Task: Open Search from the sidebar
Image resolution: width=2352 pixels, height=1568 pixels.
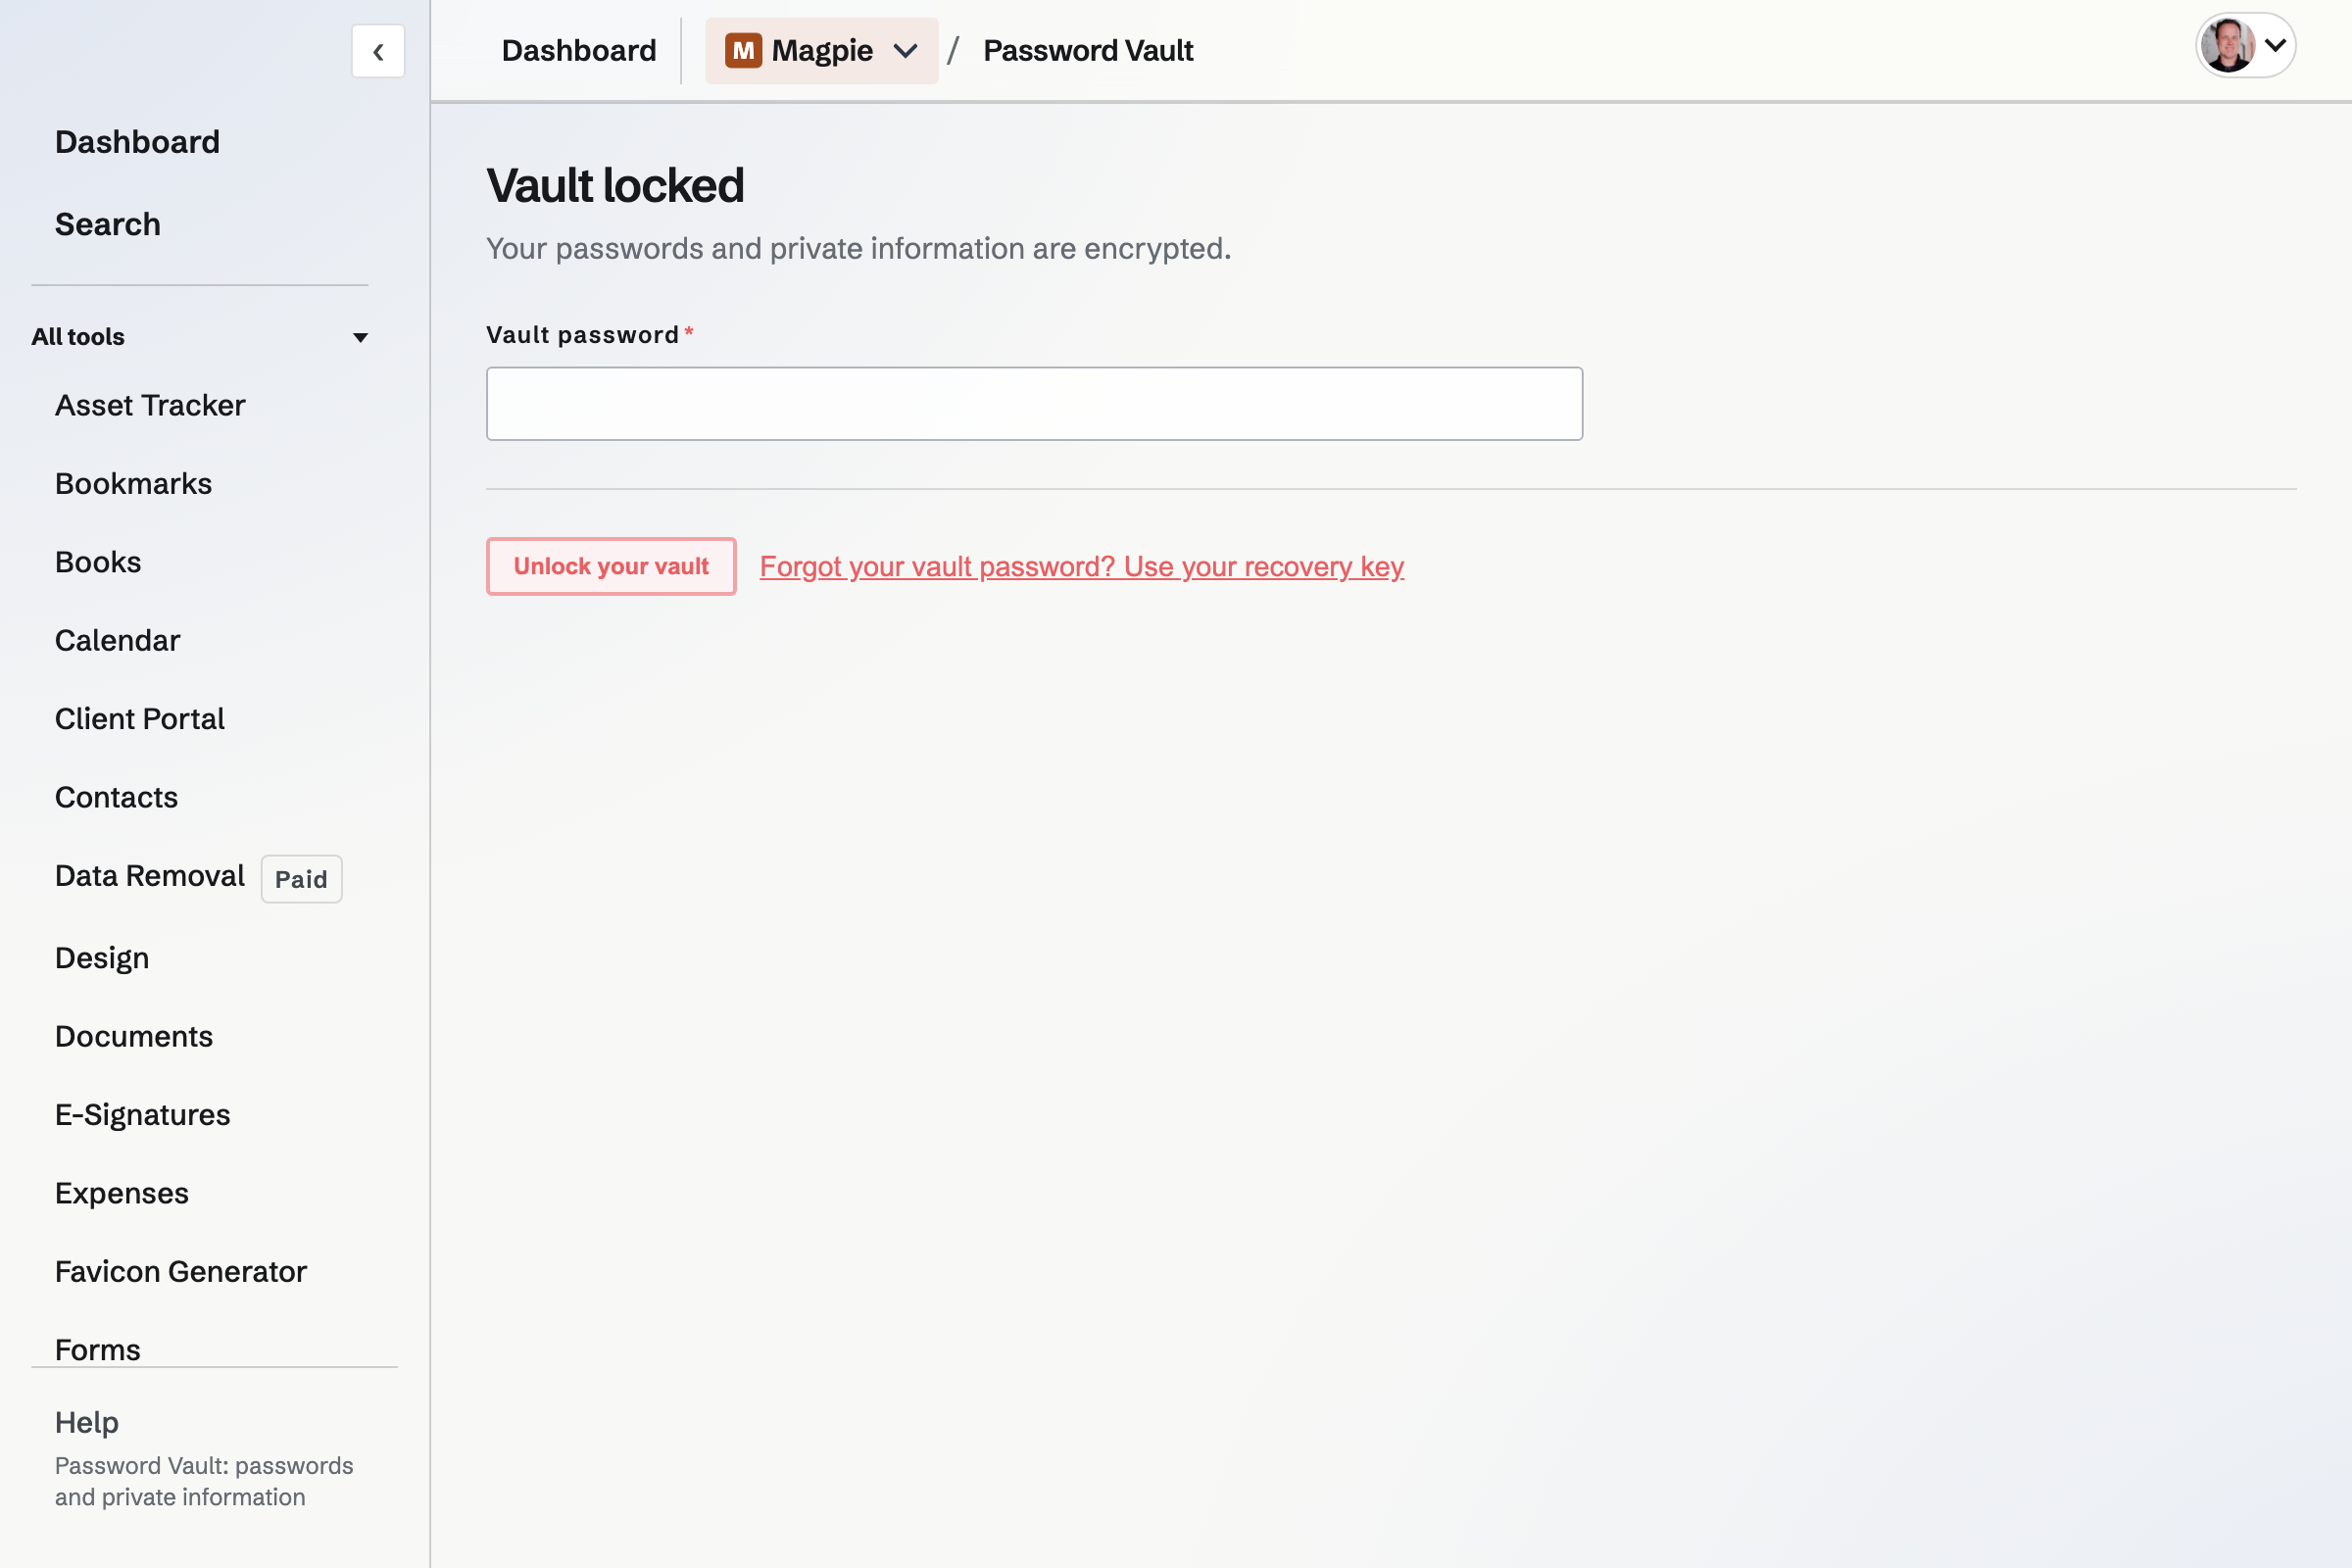Action: pos(107,224)
